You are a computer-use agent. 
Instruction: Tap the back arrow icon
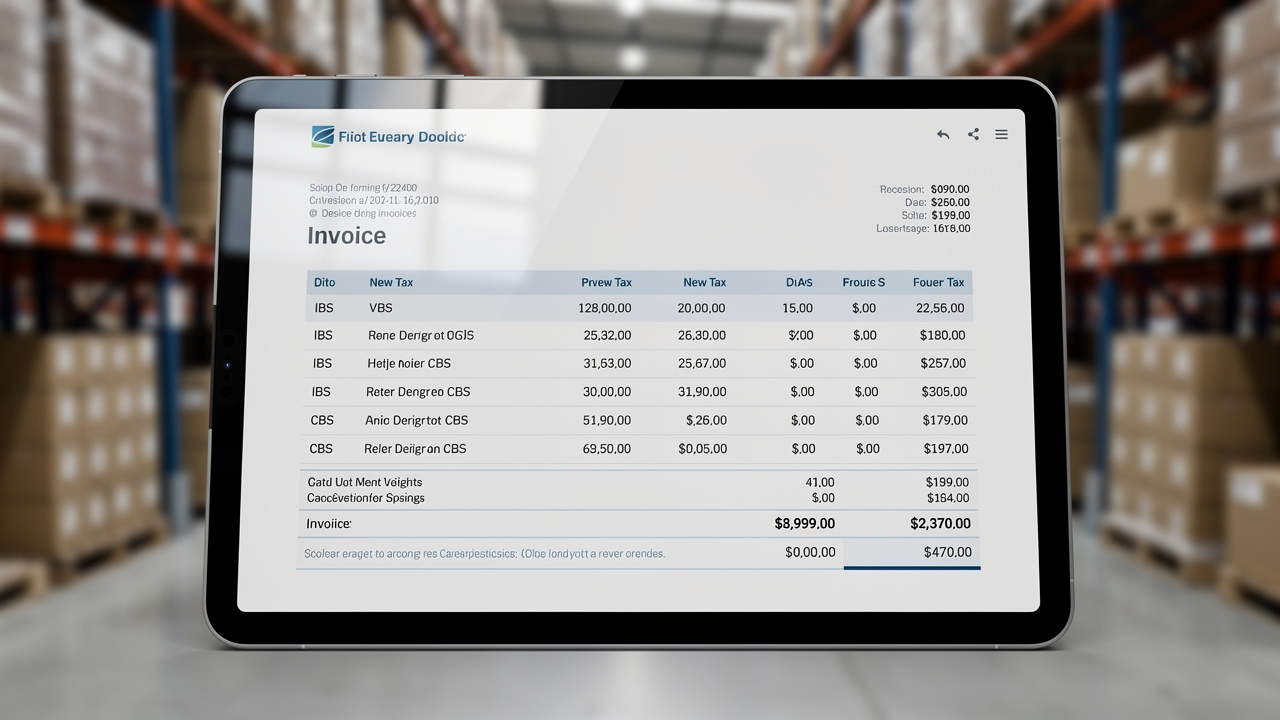click(x=943, y=135)
